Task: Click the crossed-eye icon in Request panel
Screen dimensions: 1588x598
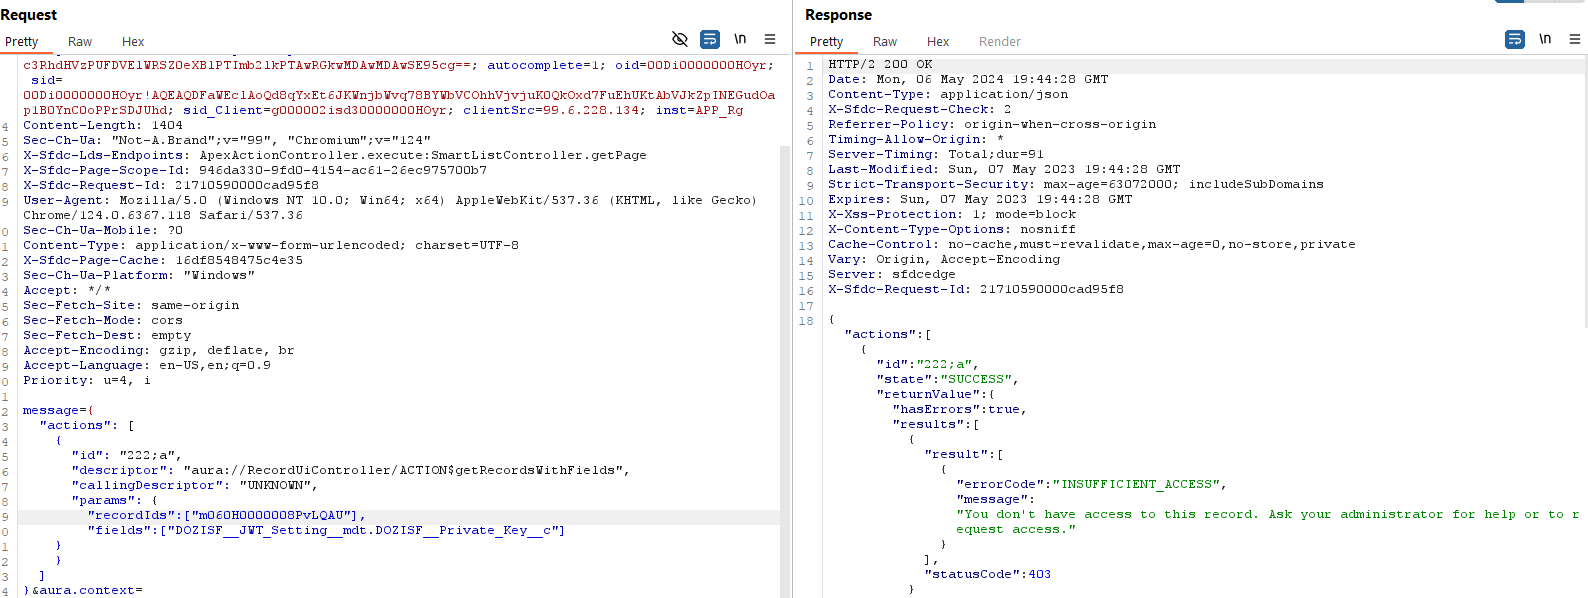Action: [x=680, y=39]
